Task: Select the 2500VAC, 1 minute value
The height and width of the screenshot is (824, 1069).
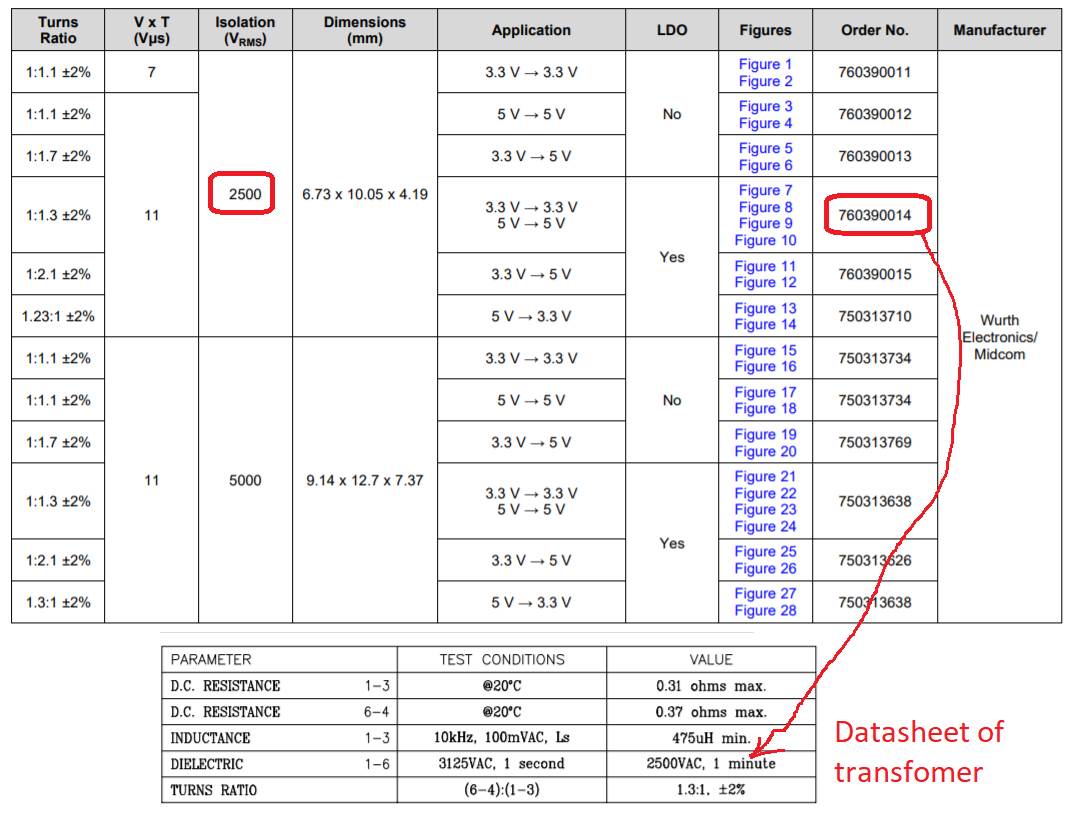Action: coord(711,764)
